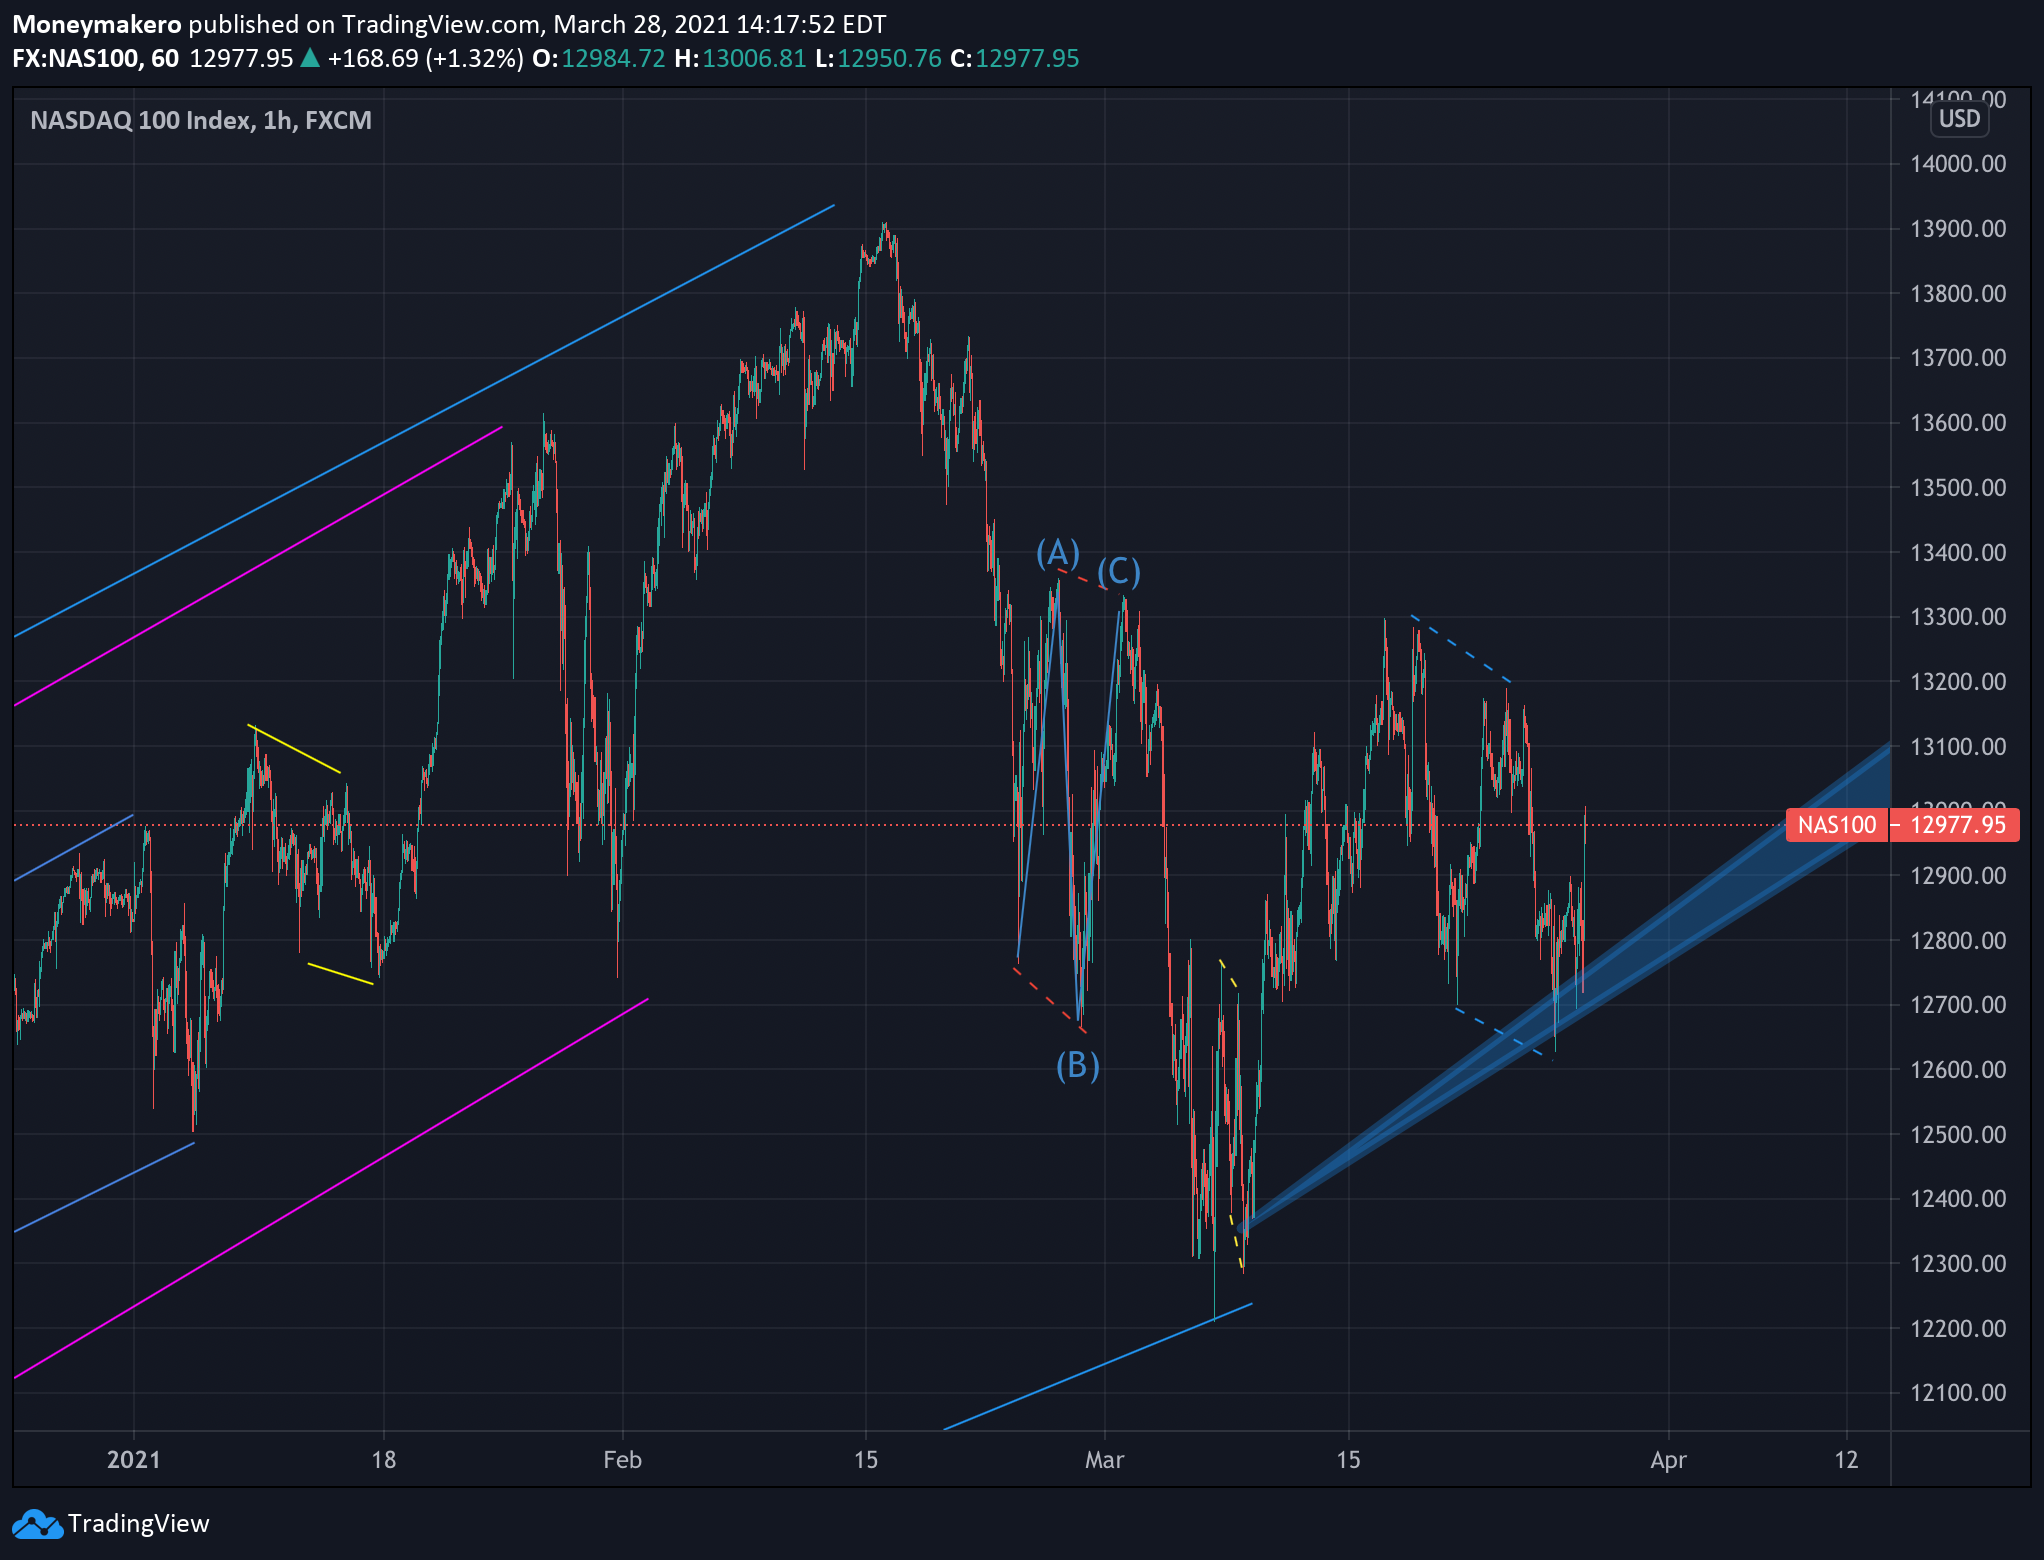Click the (C) wave label
Screen dimensions: 2044x1560
(1119, 571)
